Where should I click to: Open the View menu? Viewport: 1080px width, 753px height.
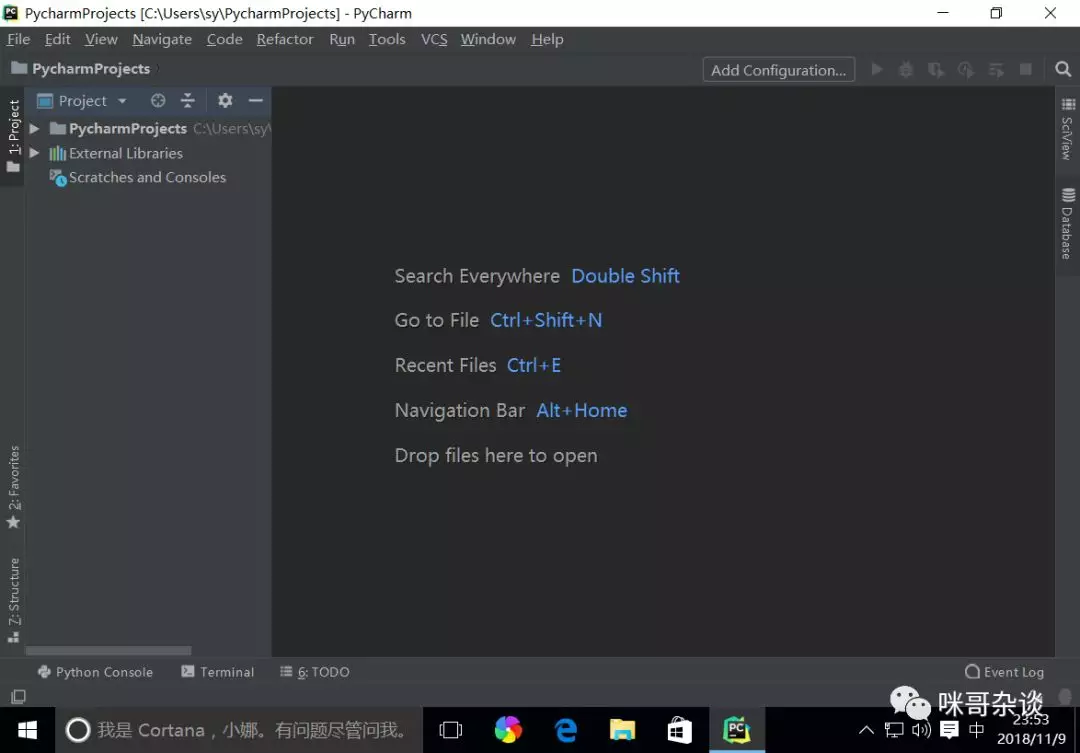click(x=101, y=39)
